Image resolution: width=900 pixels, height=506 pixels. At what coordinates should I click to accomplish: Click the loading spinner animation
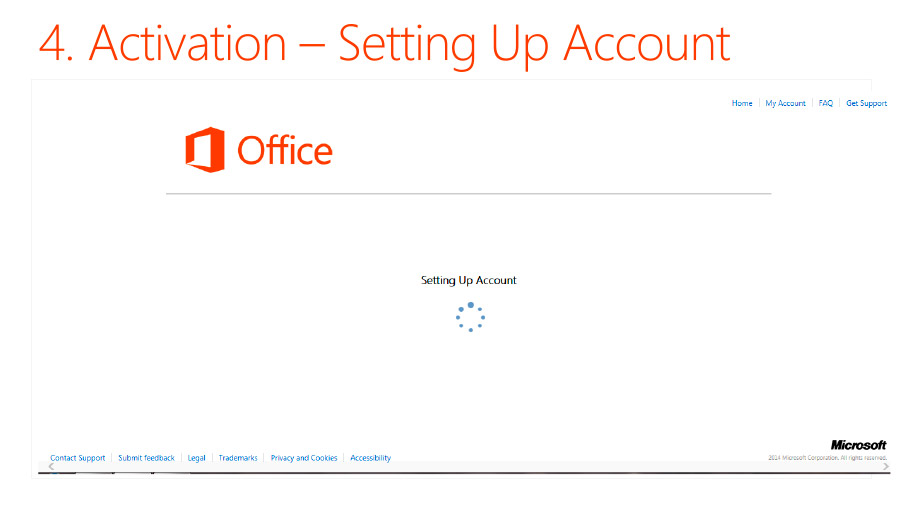click(x=471, y=317)
